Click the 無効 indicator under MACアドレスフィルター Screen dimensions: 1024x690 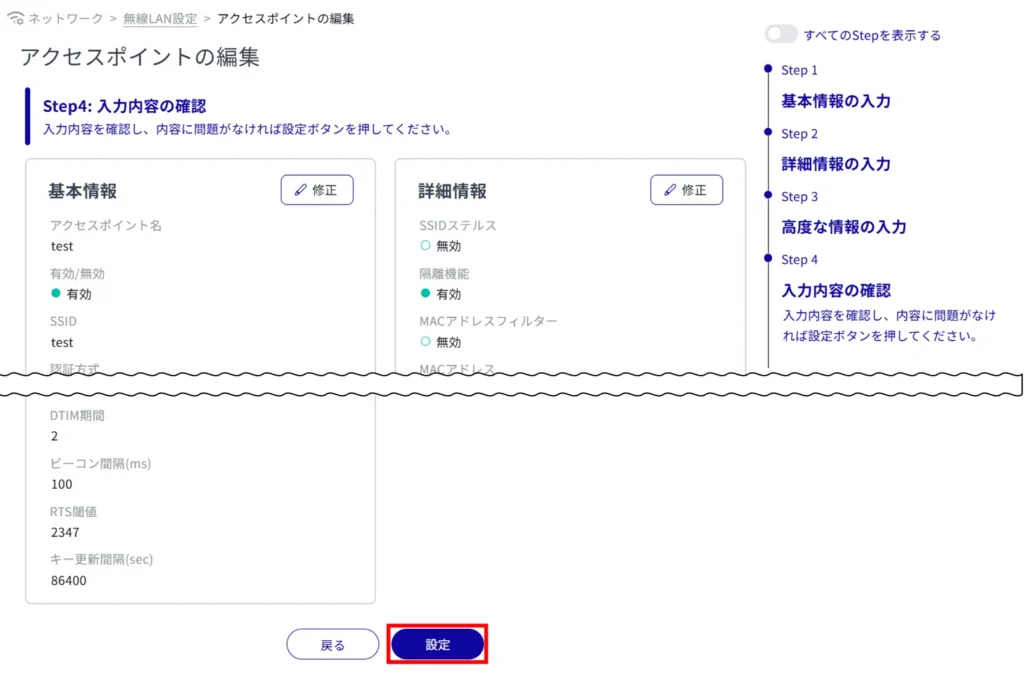[425, 342]
